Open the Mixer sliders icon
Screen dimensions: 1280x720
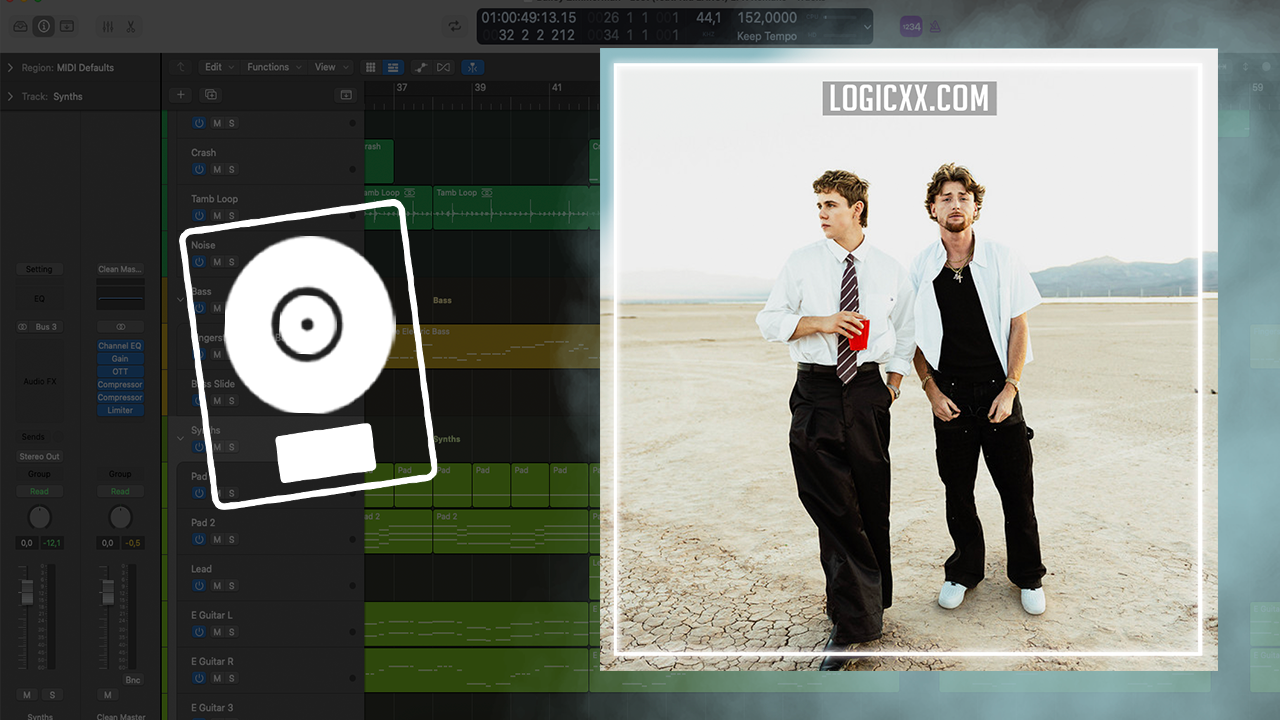click(107, 26)
